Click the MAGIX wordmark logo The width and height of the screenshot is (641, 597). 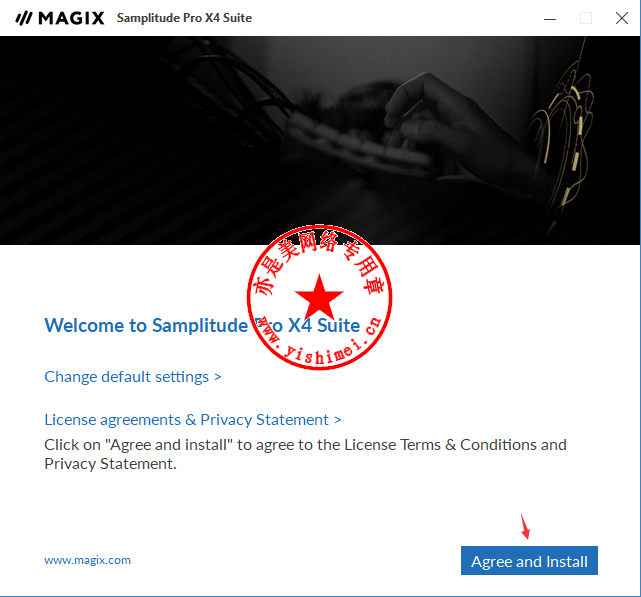71,18
